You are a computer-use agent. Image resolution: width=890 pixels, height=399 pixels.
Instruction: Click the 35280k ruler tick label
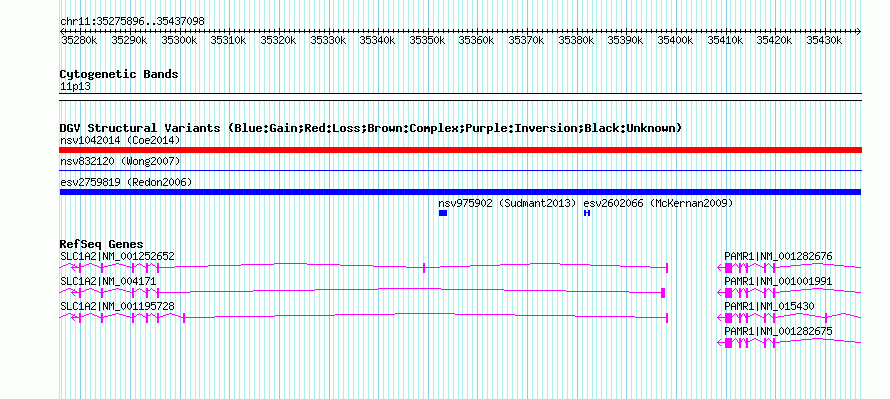pos(79,40)
